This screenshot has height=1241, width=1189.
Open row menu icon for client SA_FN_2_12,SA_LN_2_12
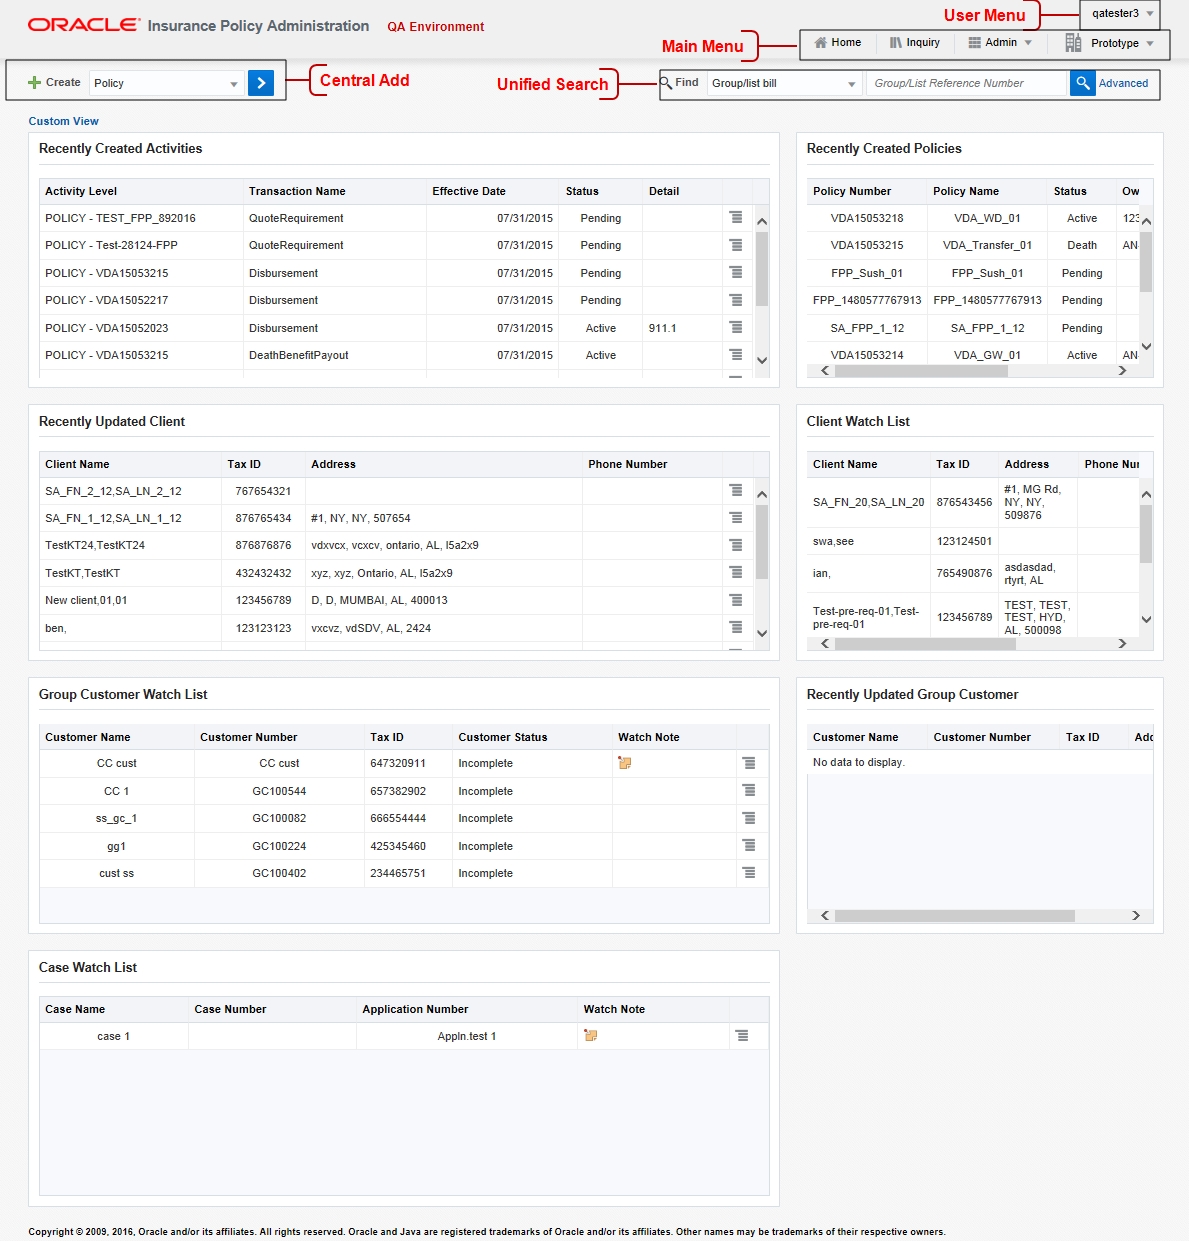point(736,490)
